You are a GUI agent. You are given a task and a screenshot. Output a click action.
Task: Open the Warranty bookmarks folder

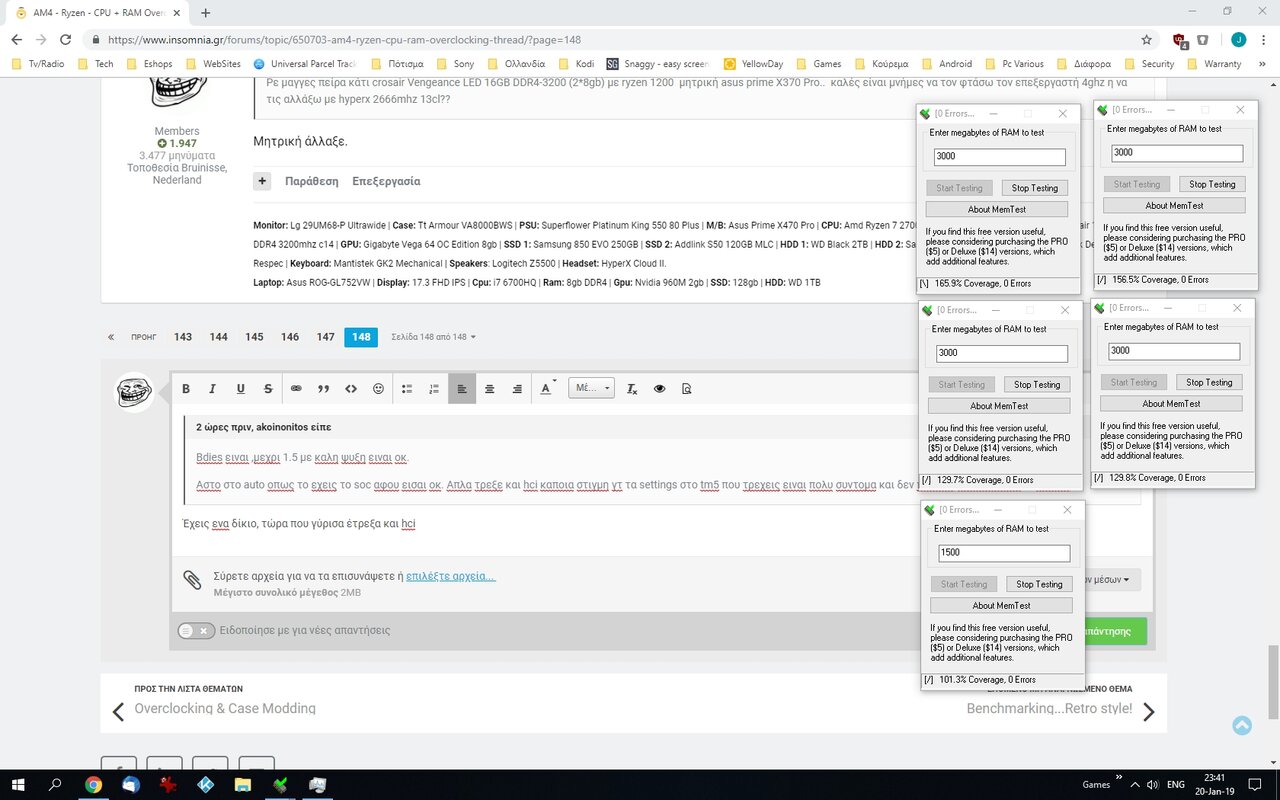1212,64
